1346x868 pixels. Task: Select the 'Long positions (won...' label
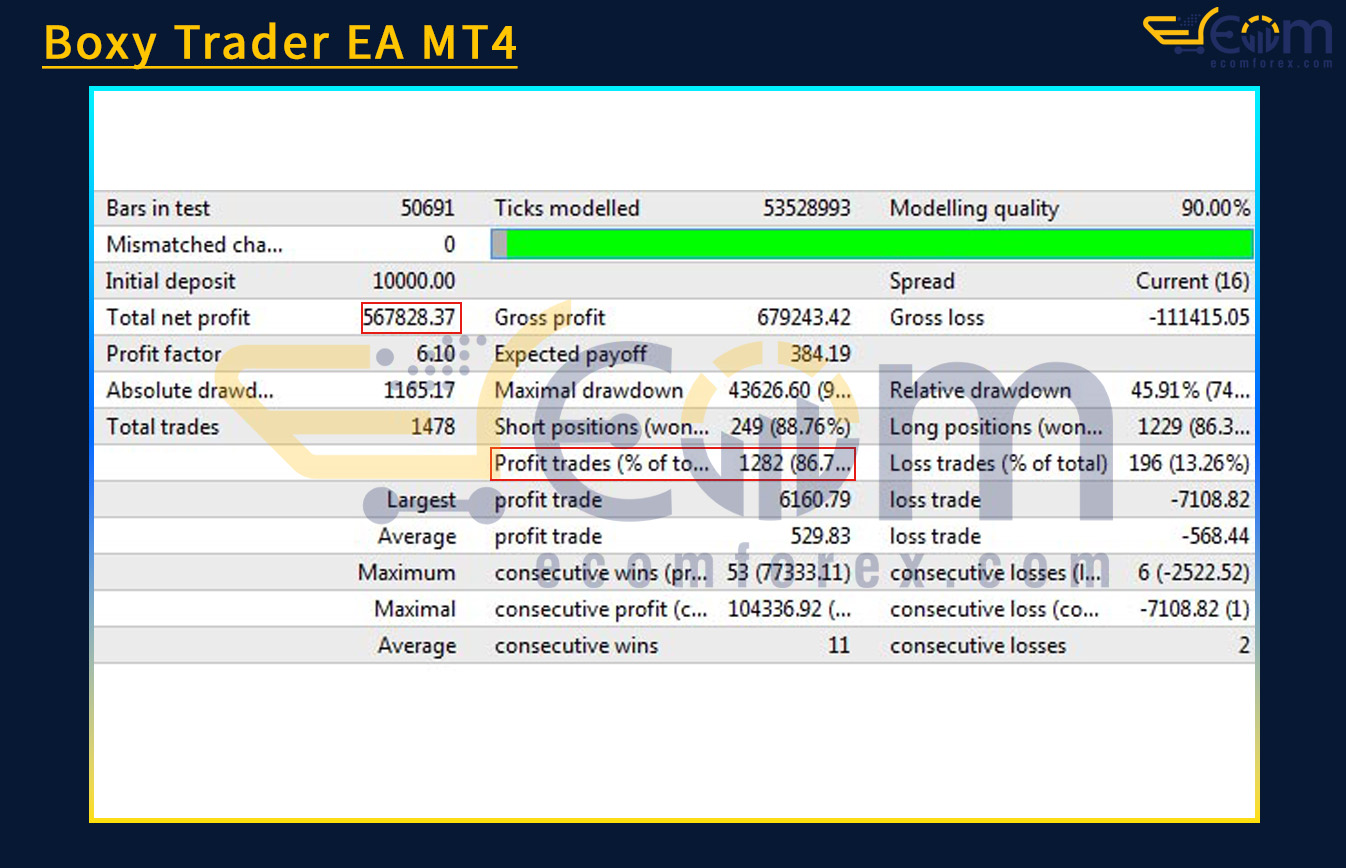[996, 427]
